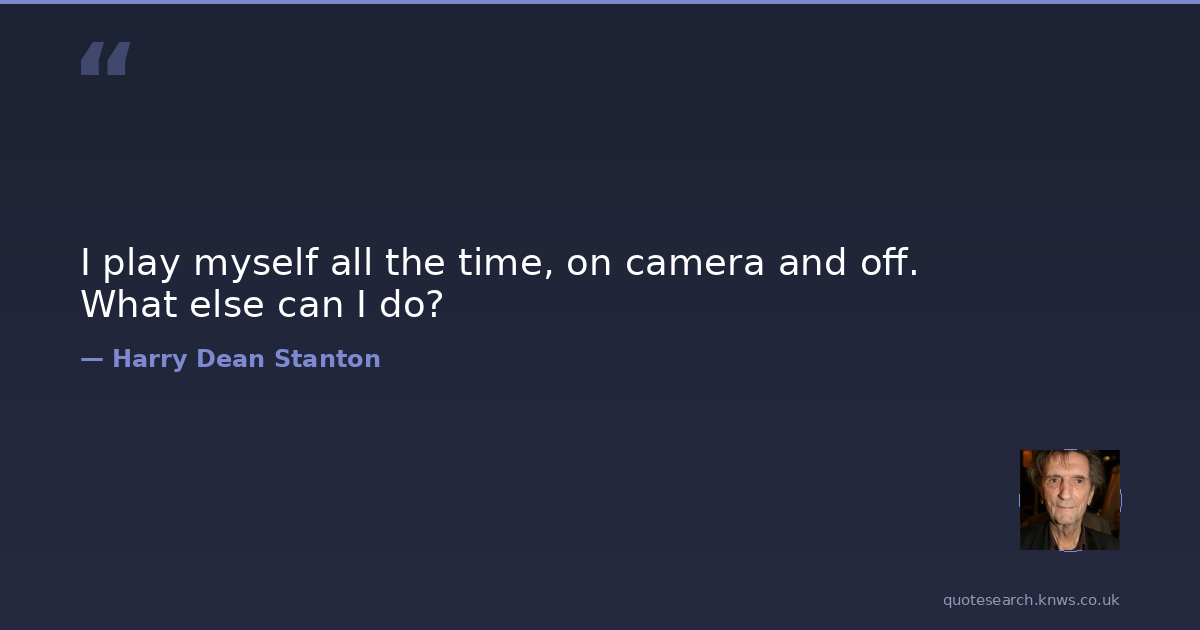1200x630 pixels.
Task: Click the word "and" in the quote
Action: pyautogui.click(x=810, y=263)
